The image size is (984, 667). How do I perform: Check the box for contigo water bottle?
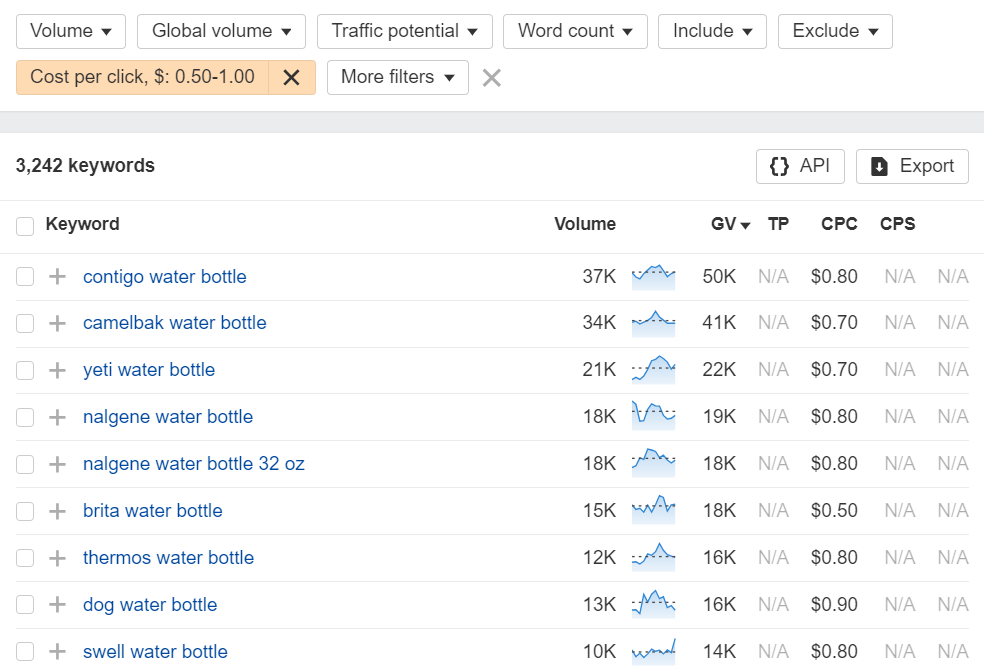(25, 277)
